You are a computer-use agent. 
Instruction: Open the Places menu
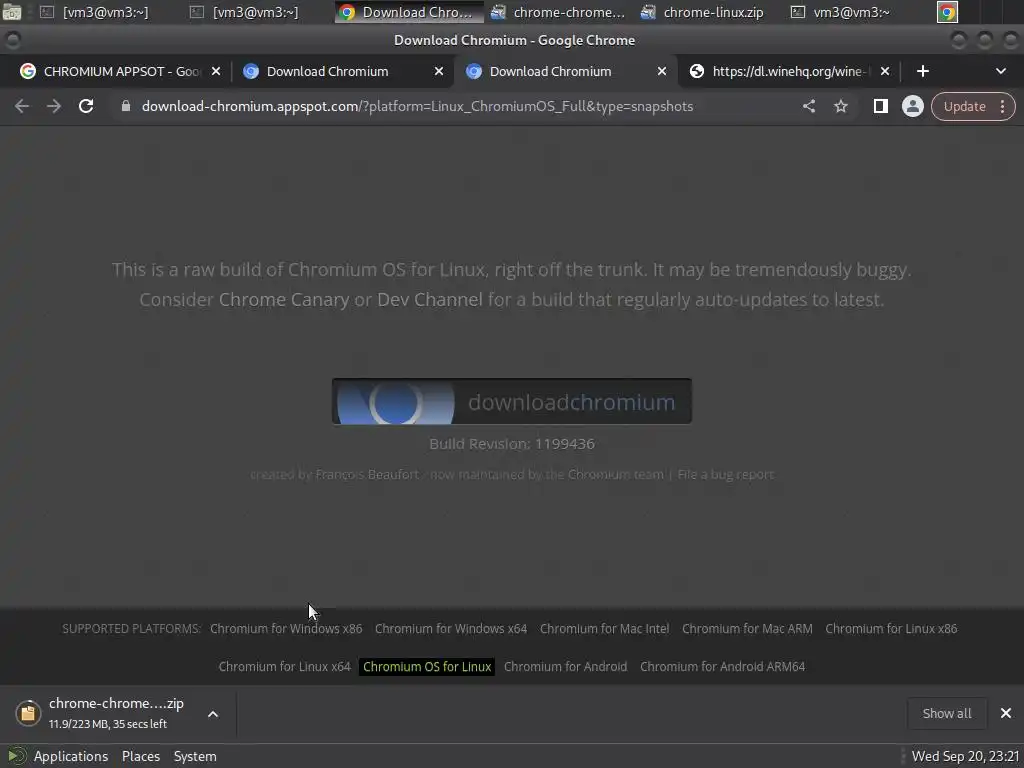tap(140, 756)
